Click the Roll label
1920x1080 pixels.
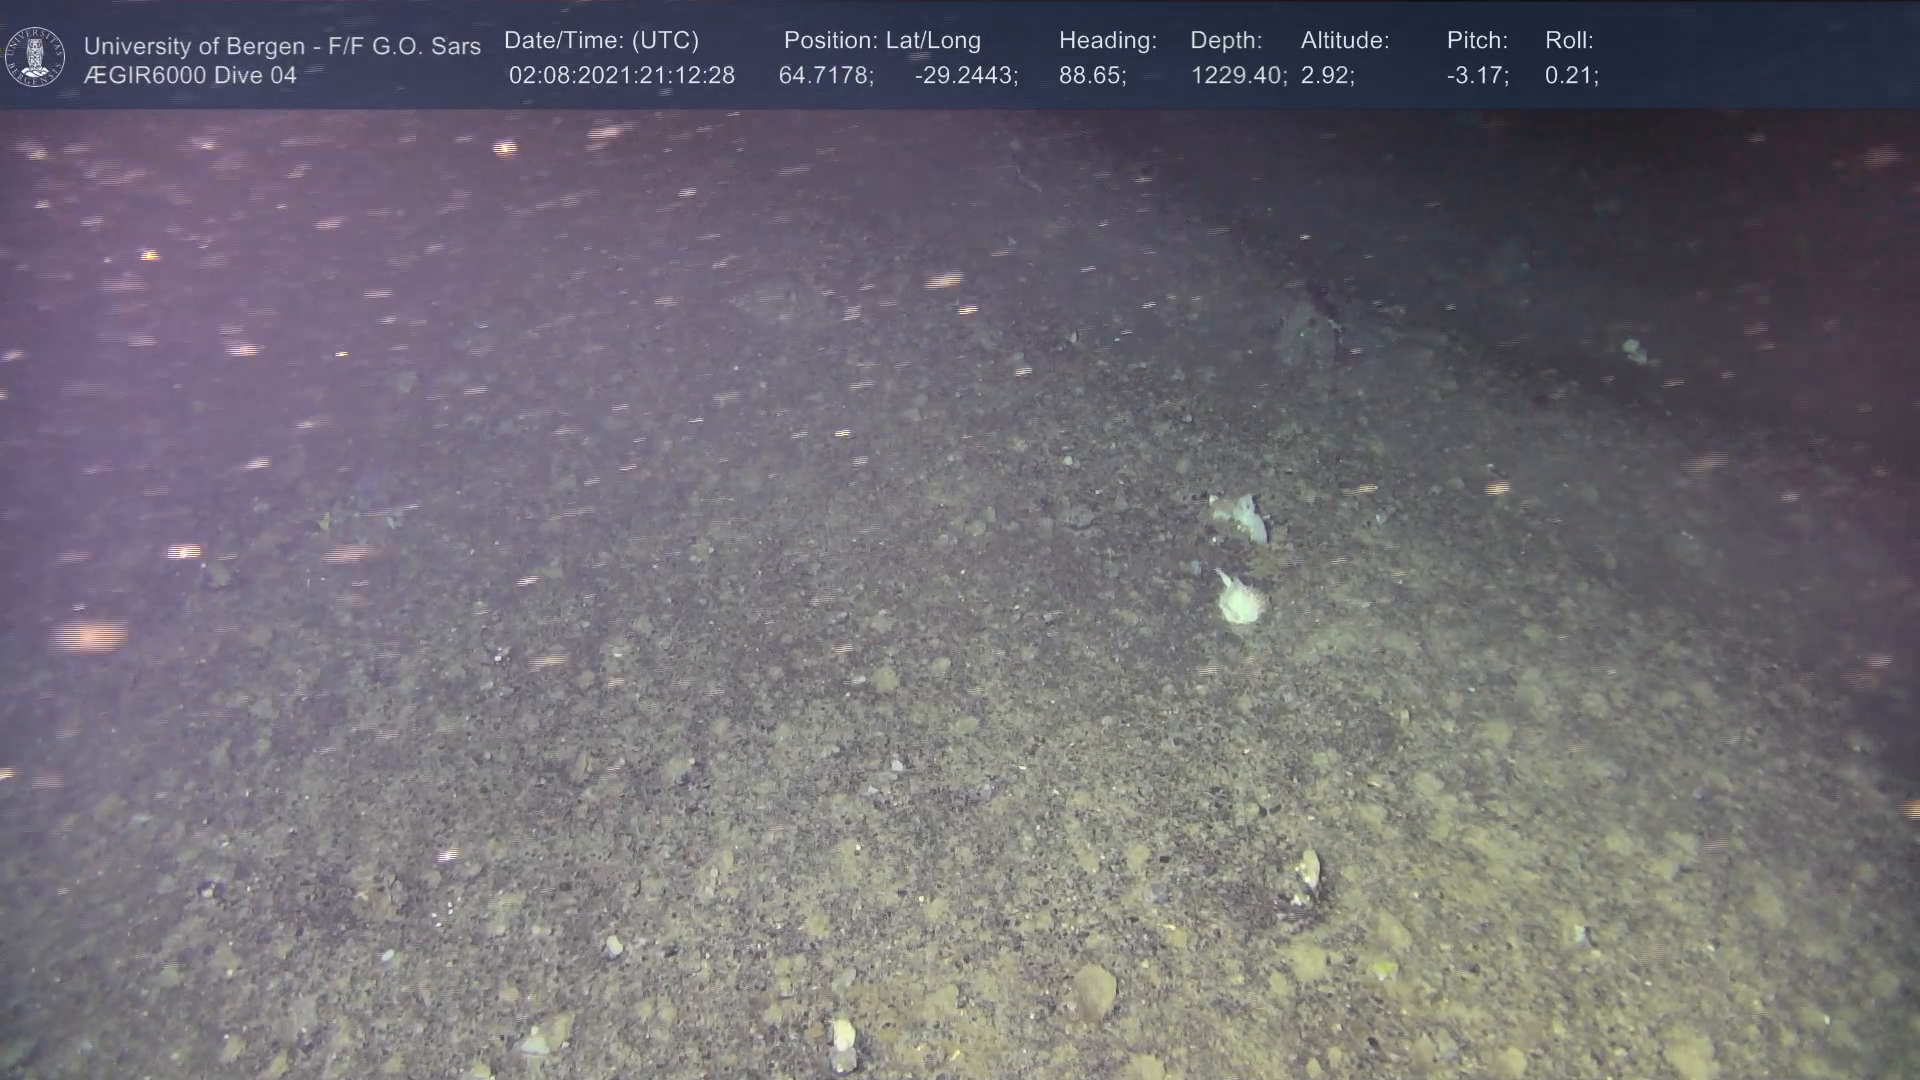point(1568,41)
